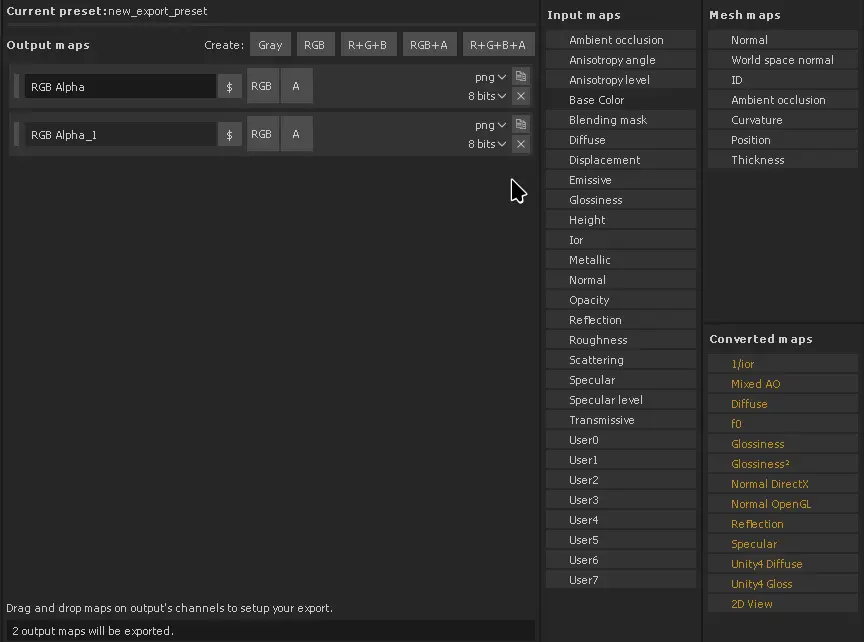Select Ior input map
The image size is (864, 642).
click(x=621, y=240)
